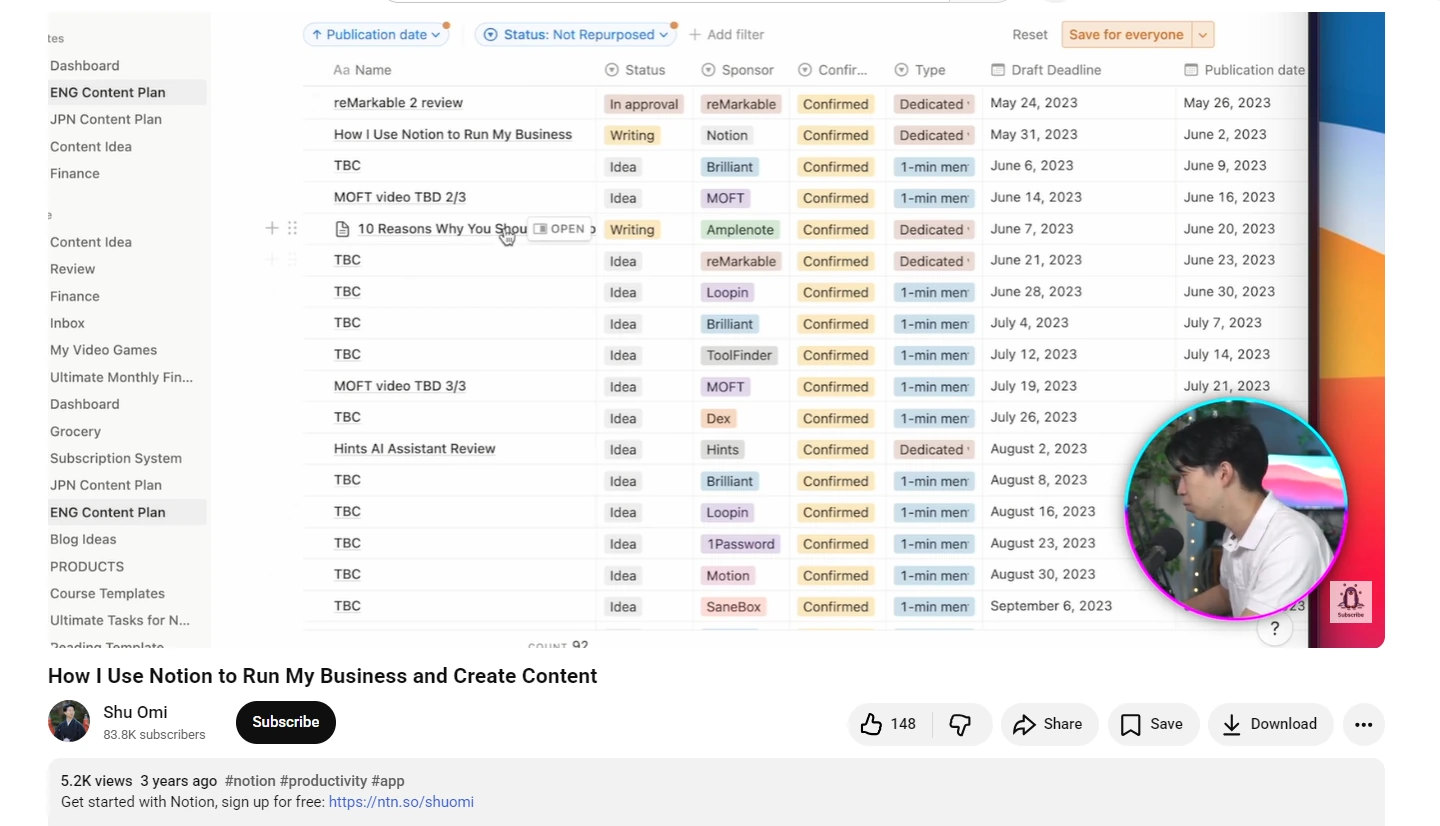Open JPN Content Plan in upper sidebar
Screen dimensions: 1440x826
point(106,119)
